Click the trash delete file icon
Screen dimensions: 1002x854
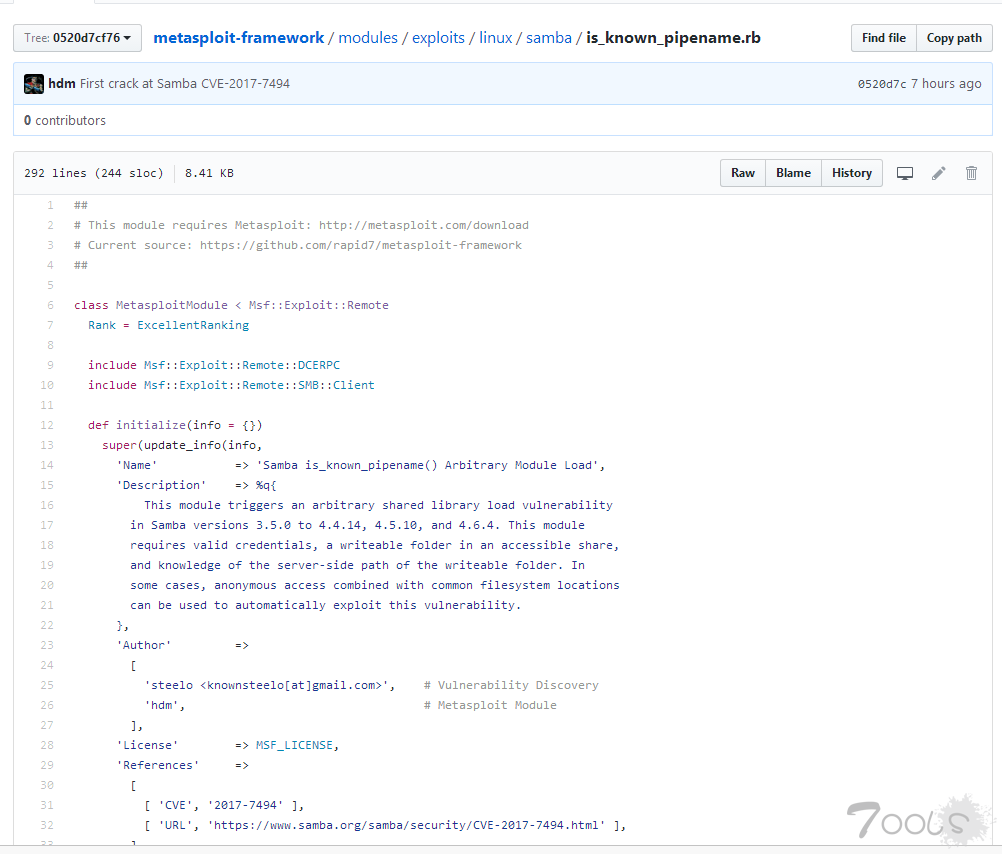click(x=971, y=173)
